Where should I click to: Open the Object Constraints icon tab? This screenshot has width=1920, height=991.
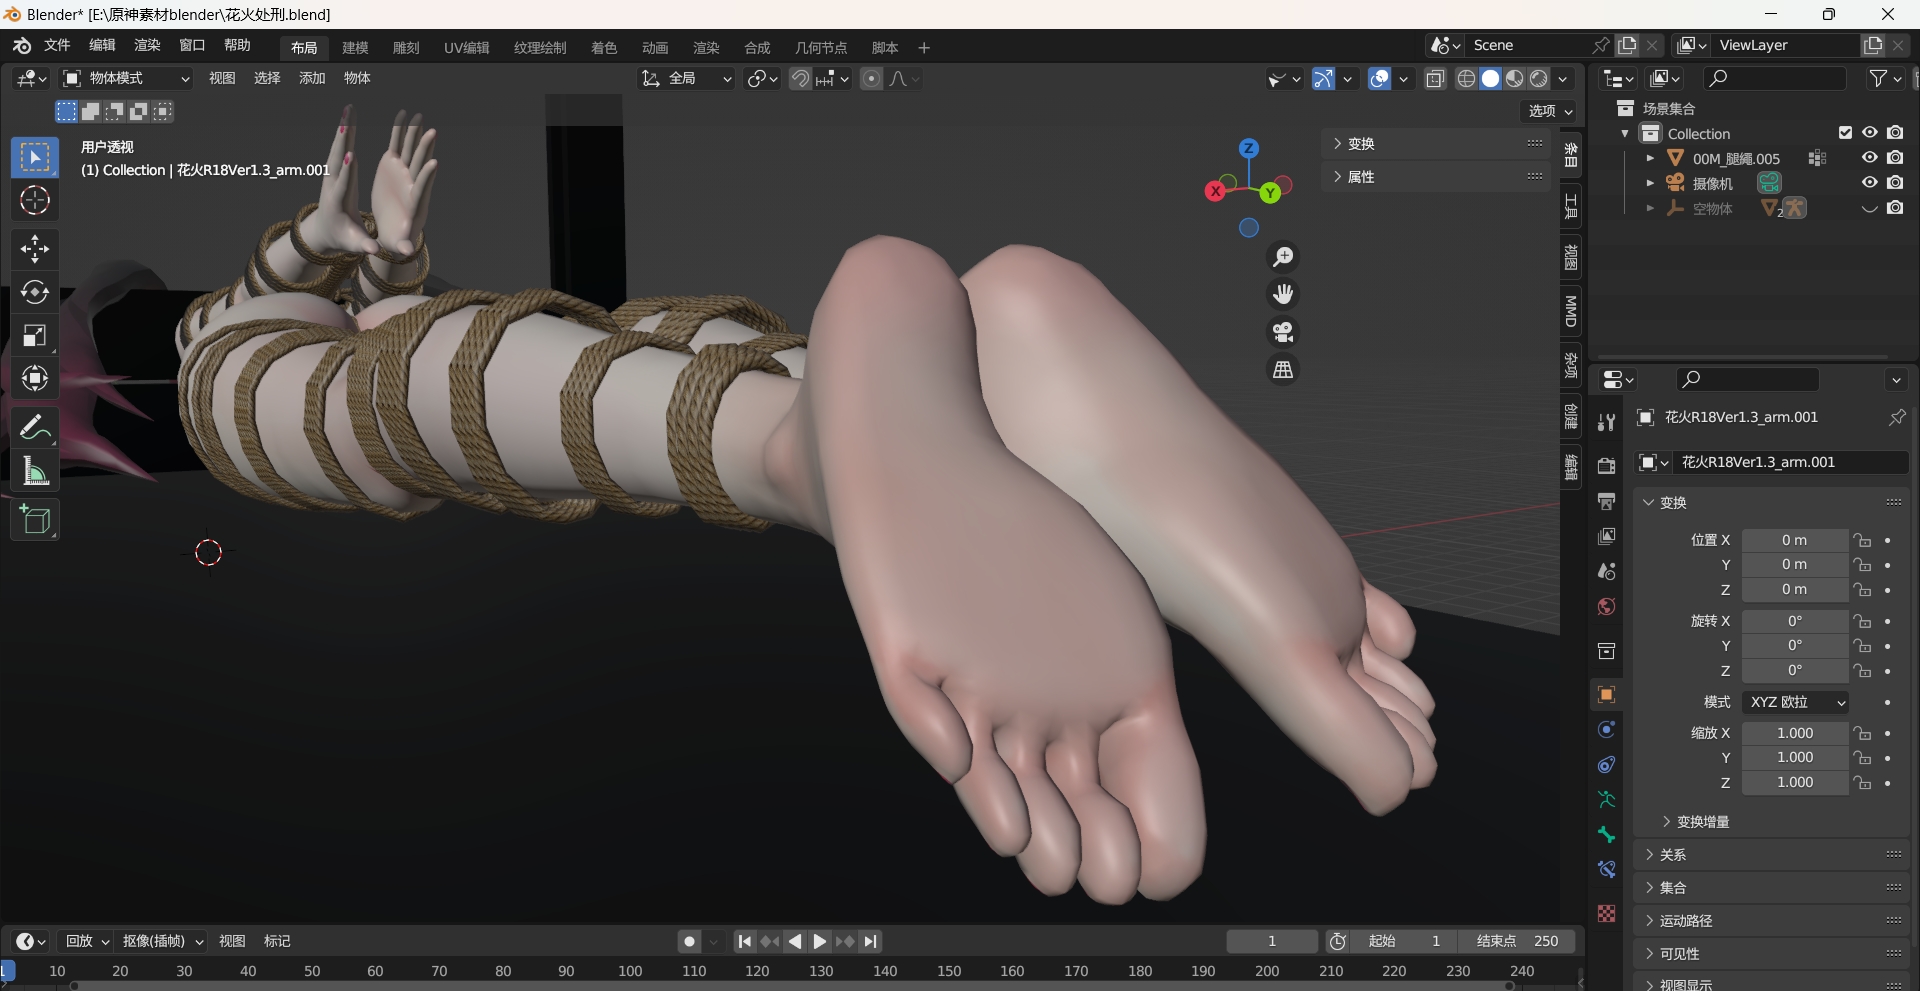click(1607, 765)
